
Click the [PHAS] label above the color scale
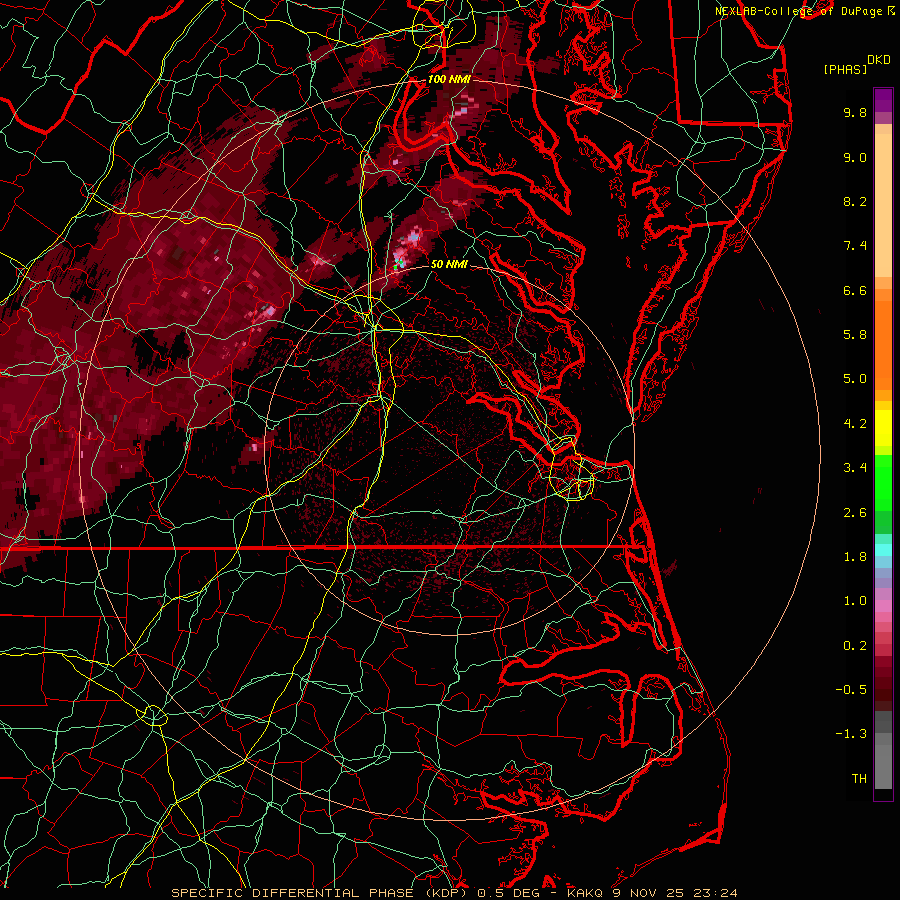pyautogui.click(x=845, y=69)
